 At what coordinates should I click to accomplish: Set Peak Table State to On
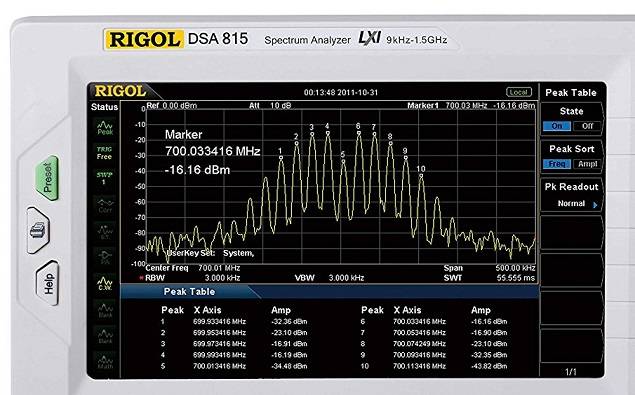tap(557, 126)
